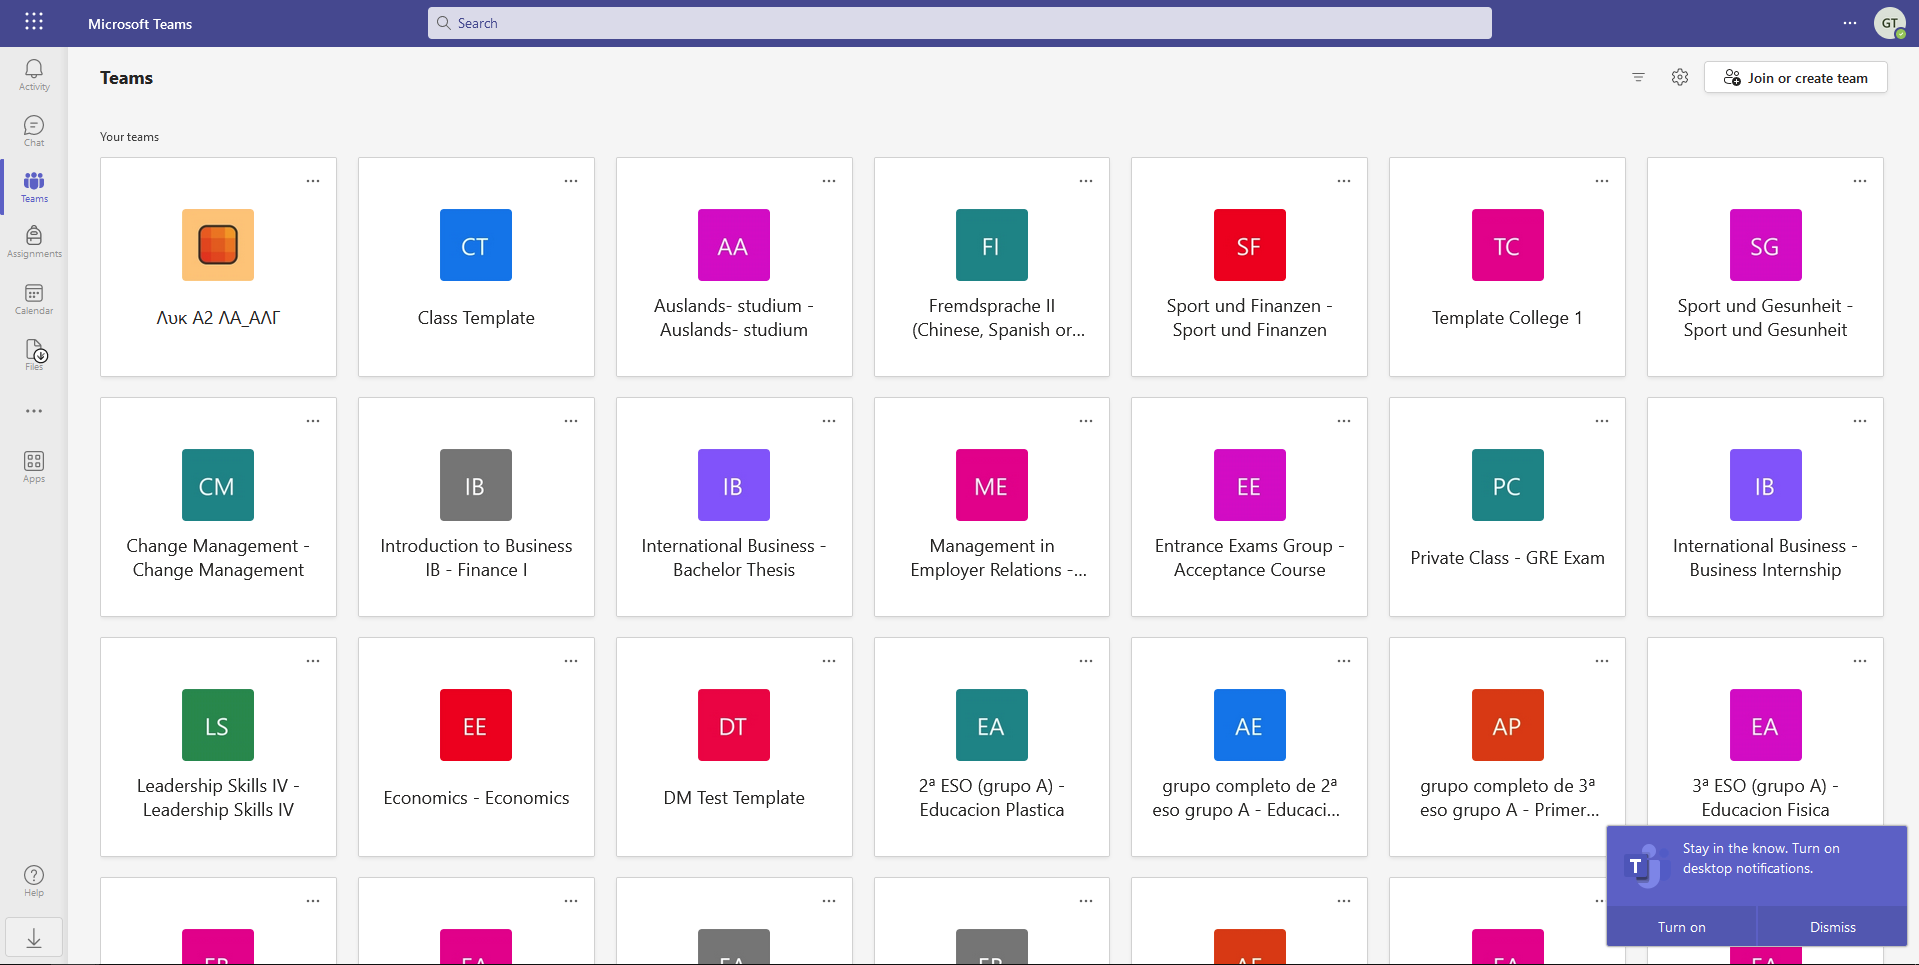Show more apps ellipsis in sidebar

click(34, 411)
